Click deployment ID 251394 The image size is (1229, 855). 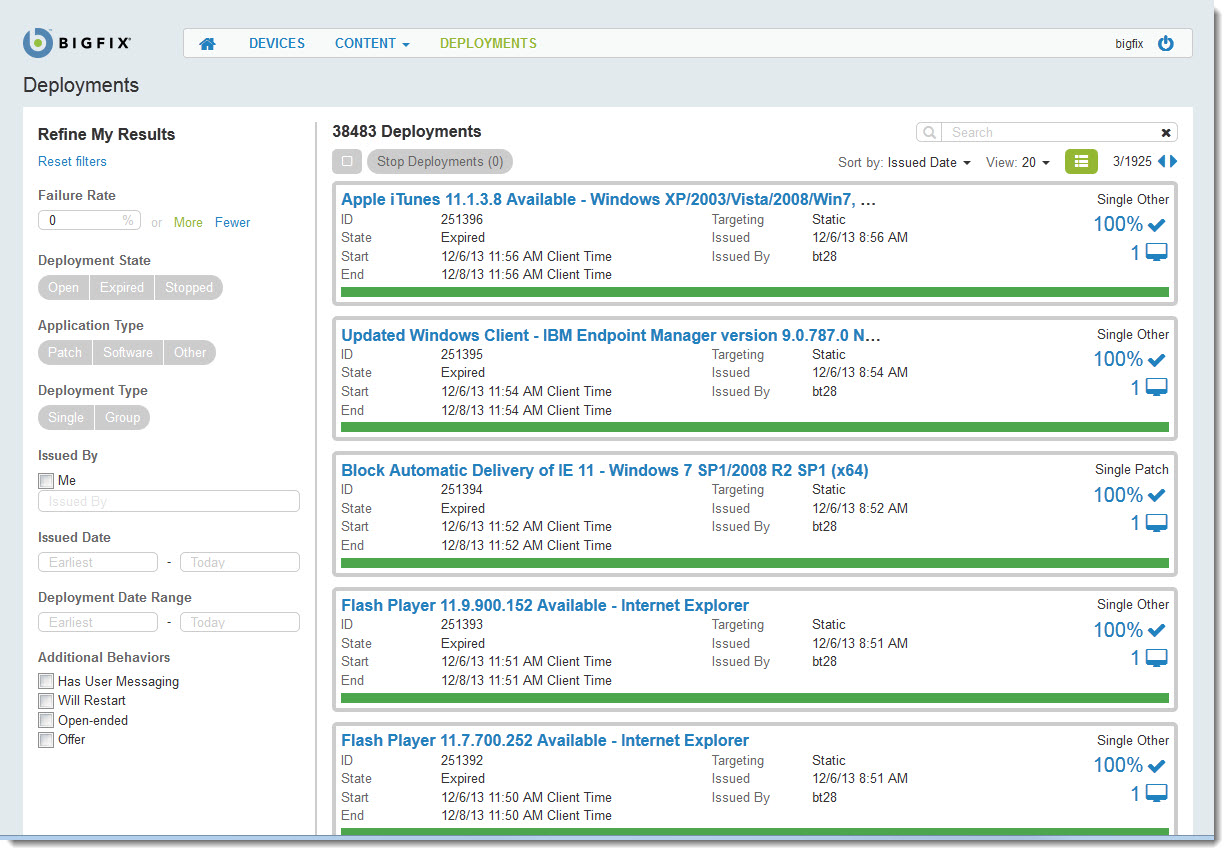coord(462,490)
